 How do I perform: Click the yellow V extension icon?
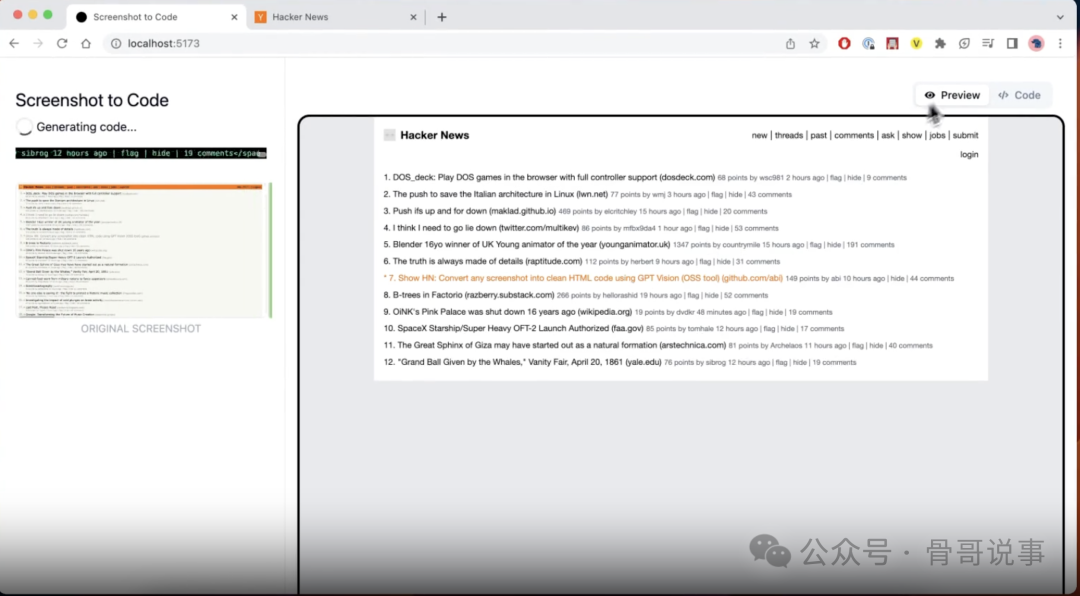916,44
